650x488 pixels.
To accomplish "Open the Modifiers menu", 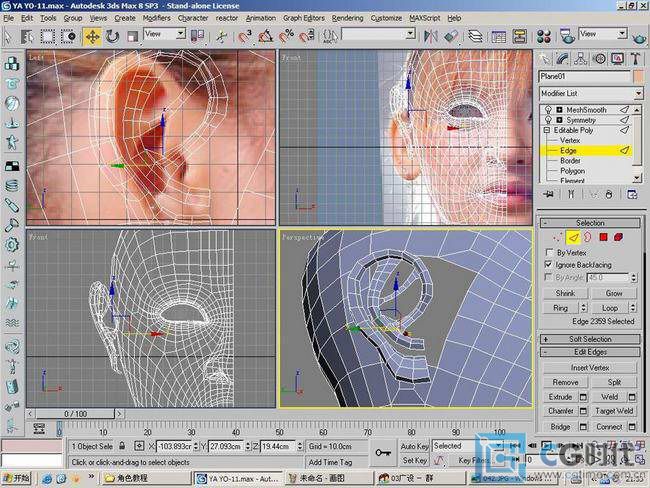I will (x=156, y=18).
